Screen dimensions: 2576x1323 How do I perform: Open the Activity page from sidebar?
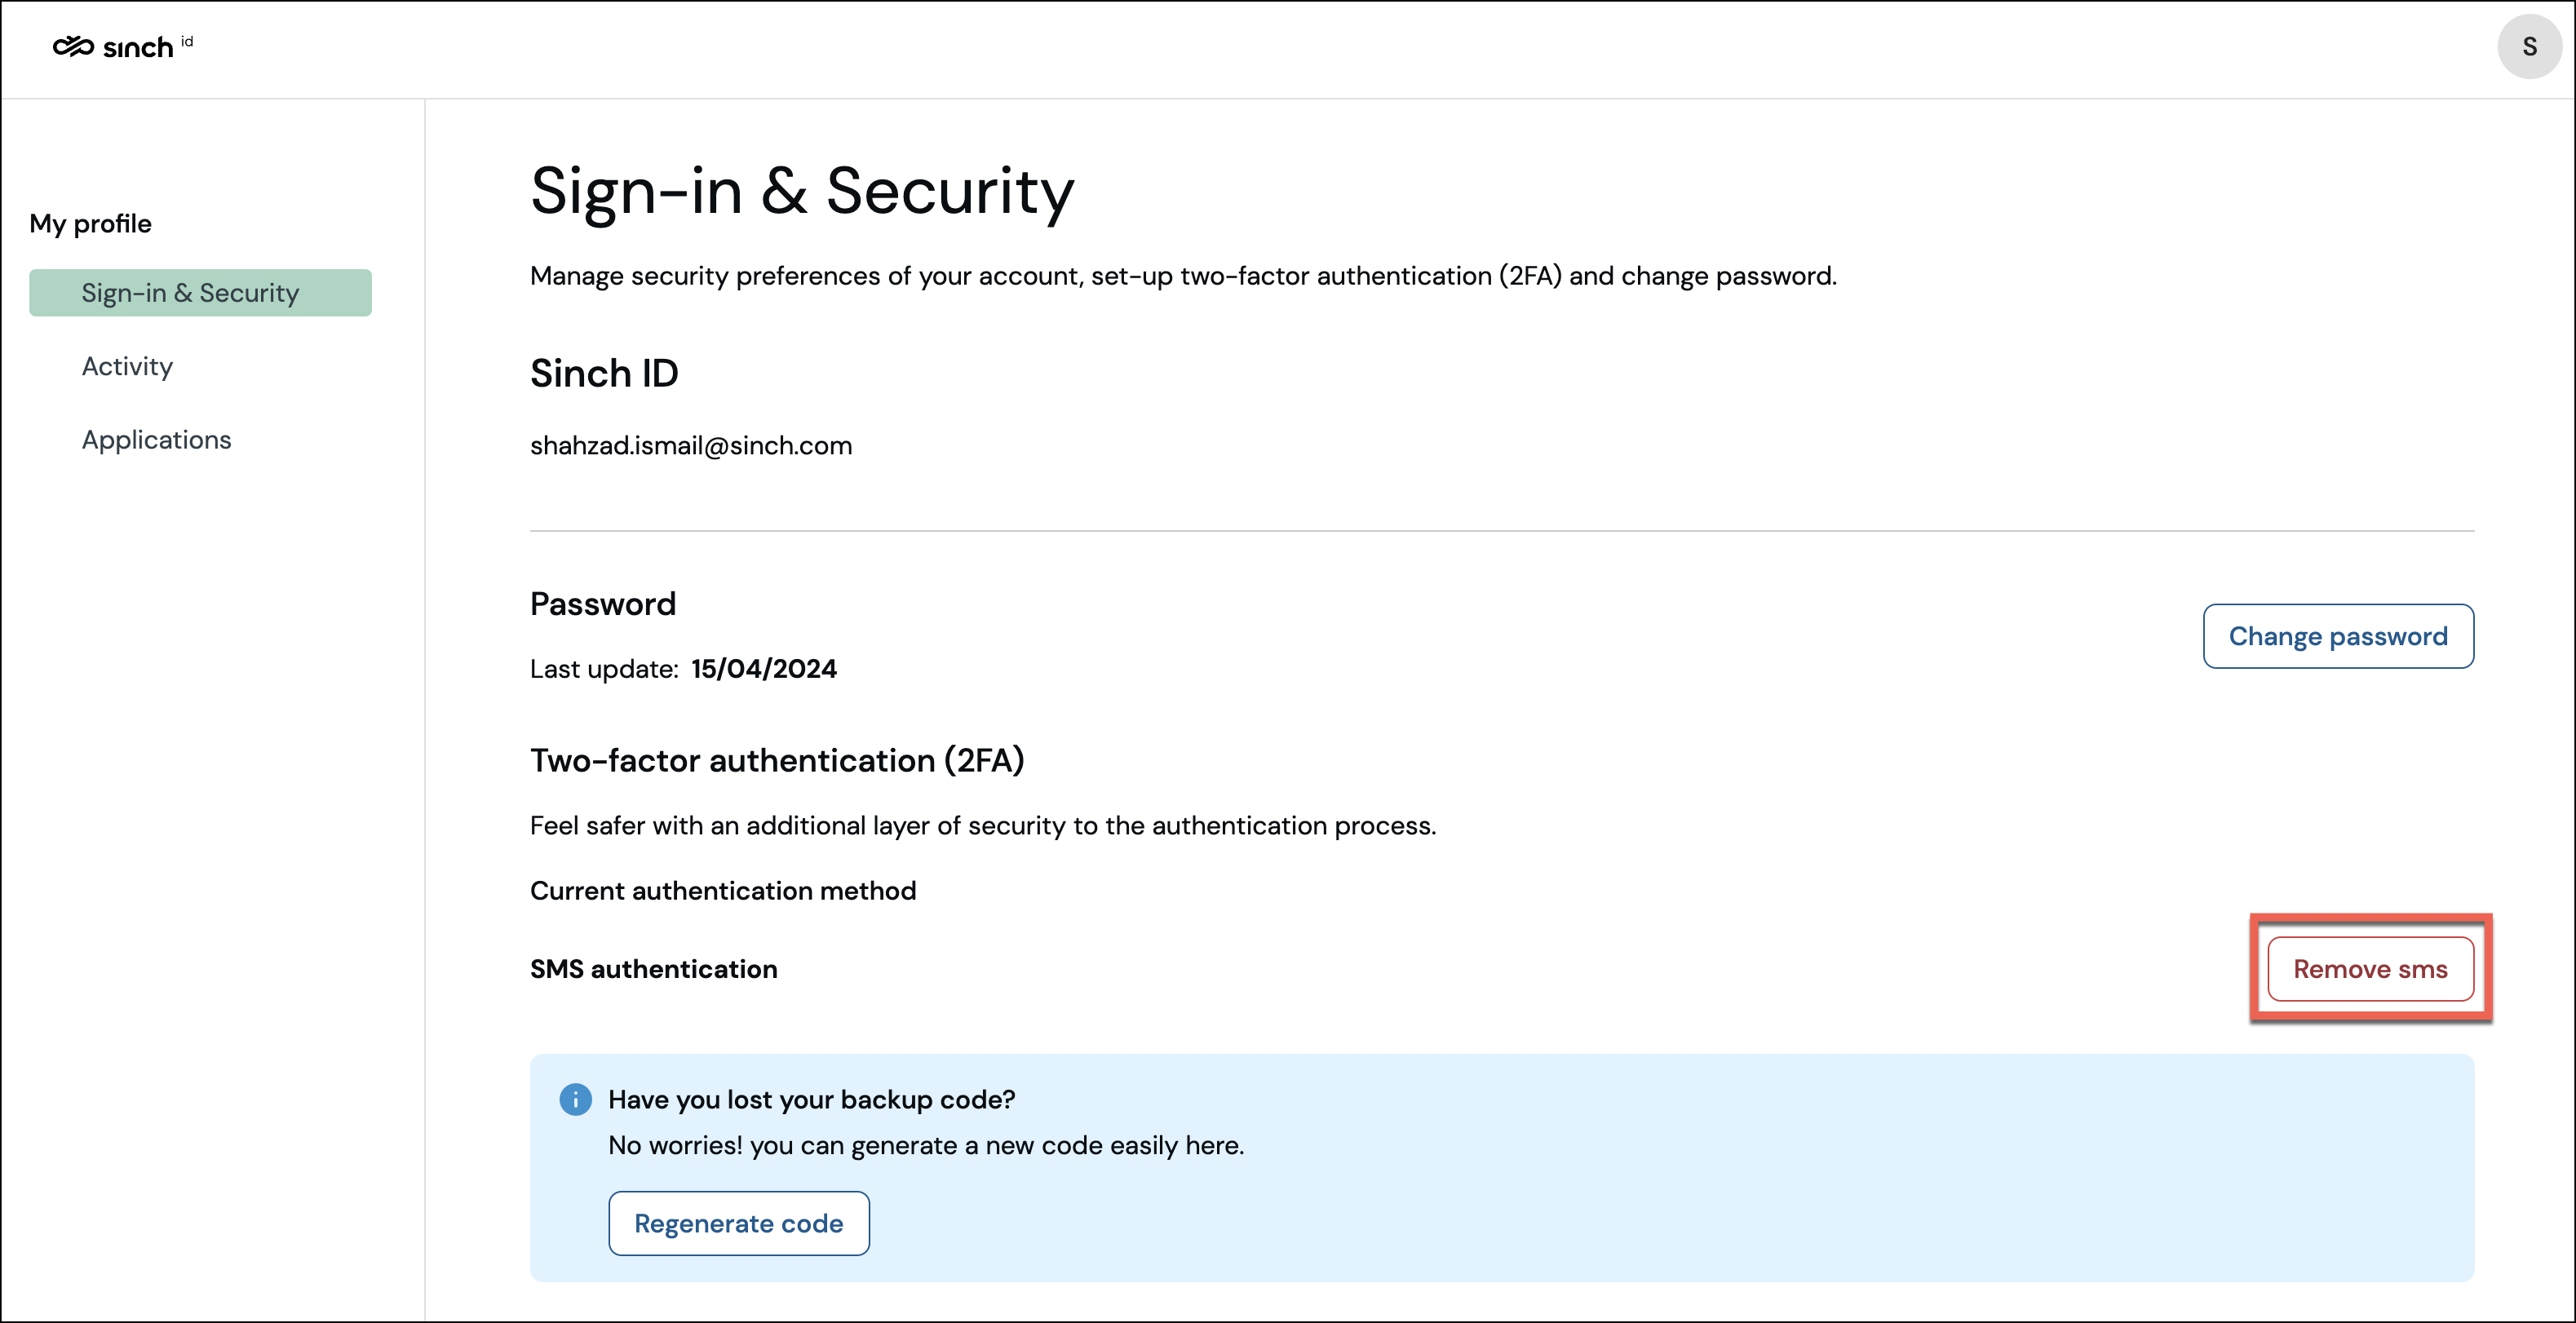click(127, 366)
